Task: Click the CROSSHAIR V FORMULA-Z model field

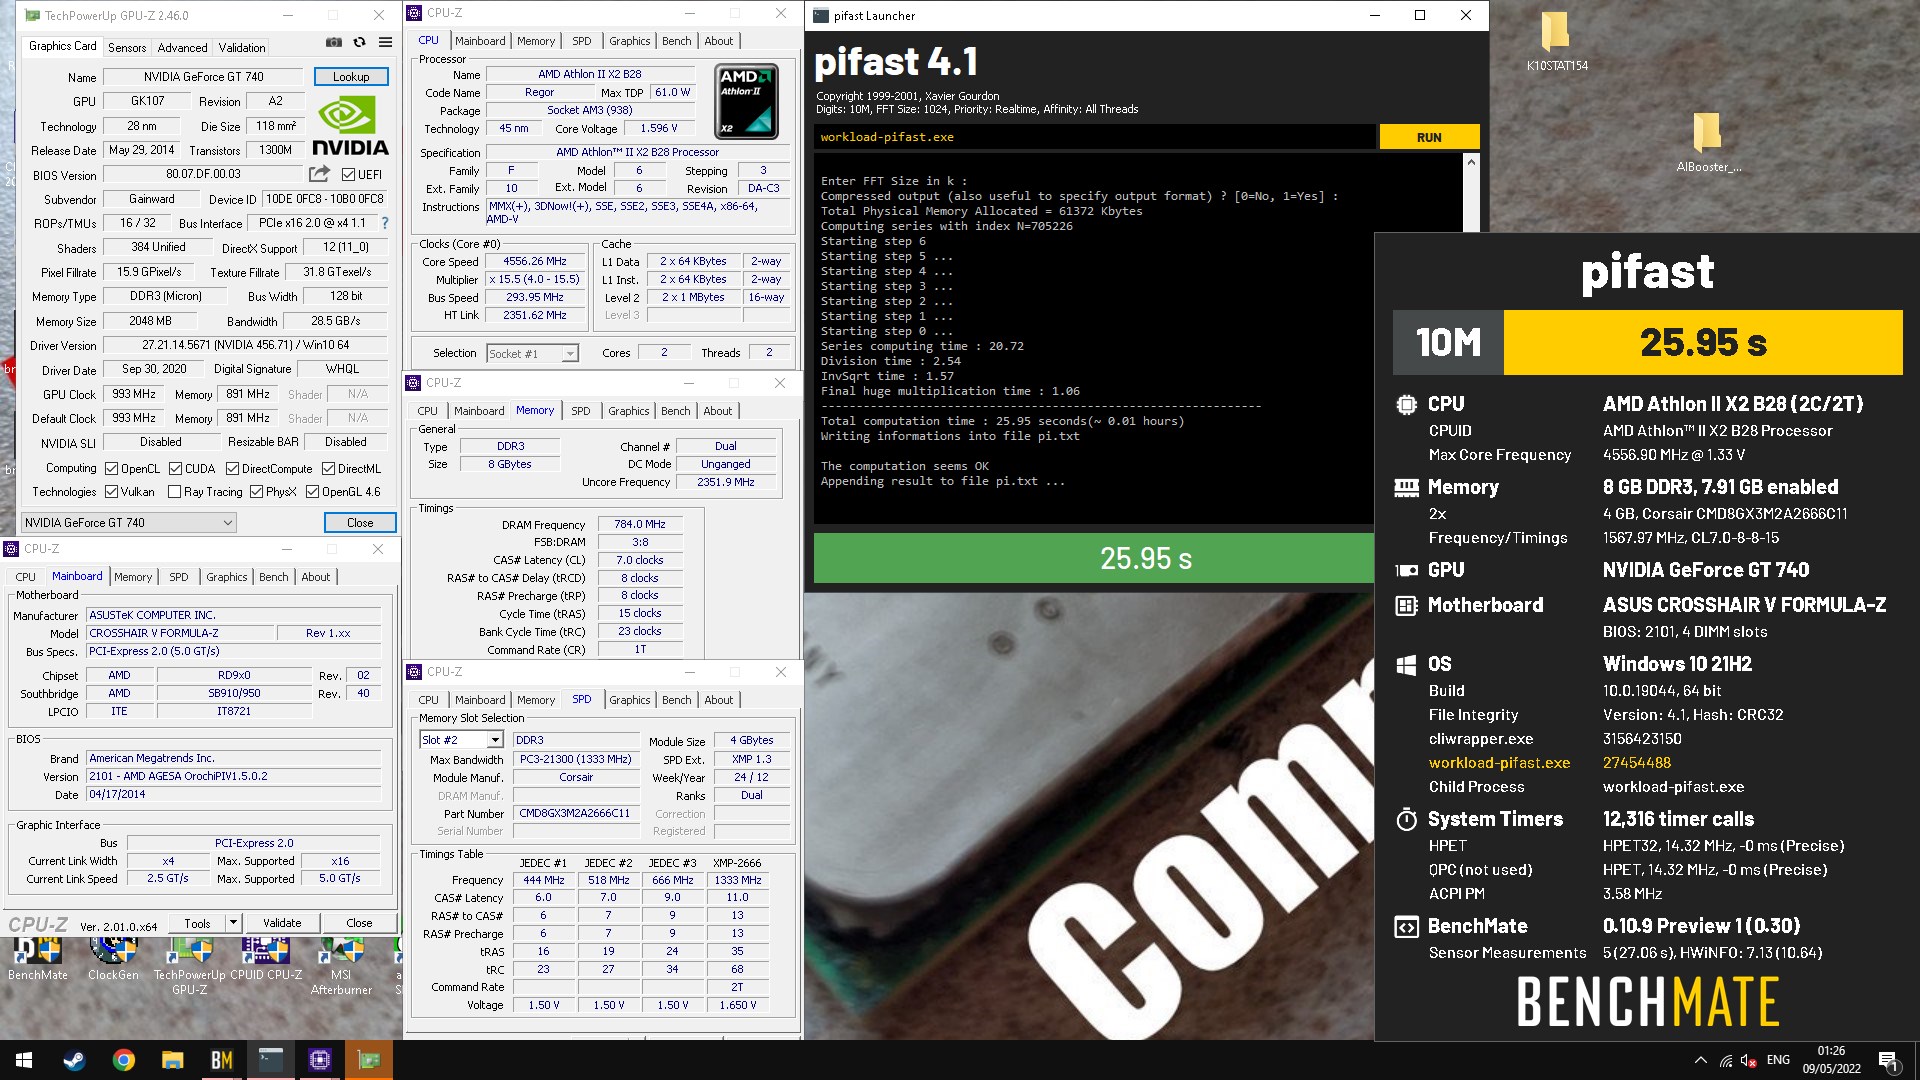Action: [x=180, y=633]
